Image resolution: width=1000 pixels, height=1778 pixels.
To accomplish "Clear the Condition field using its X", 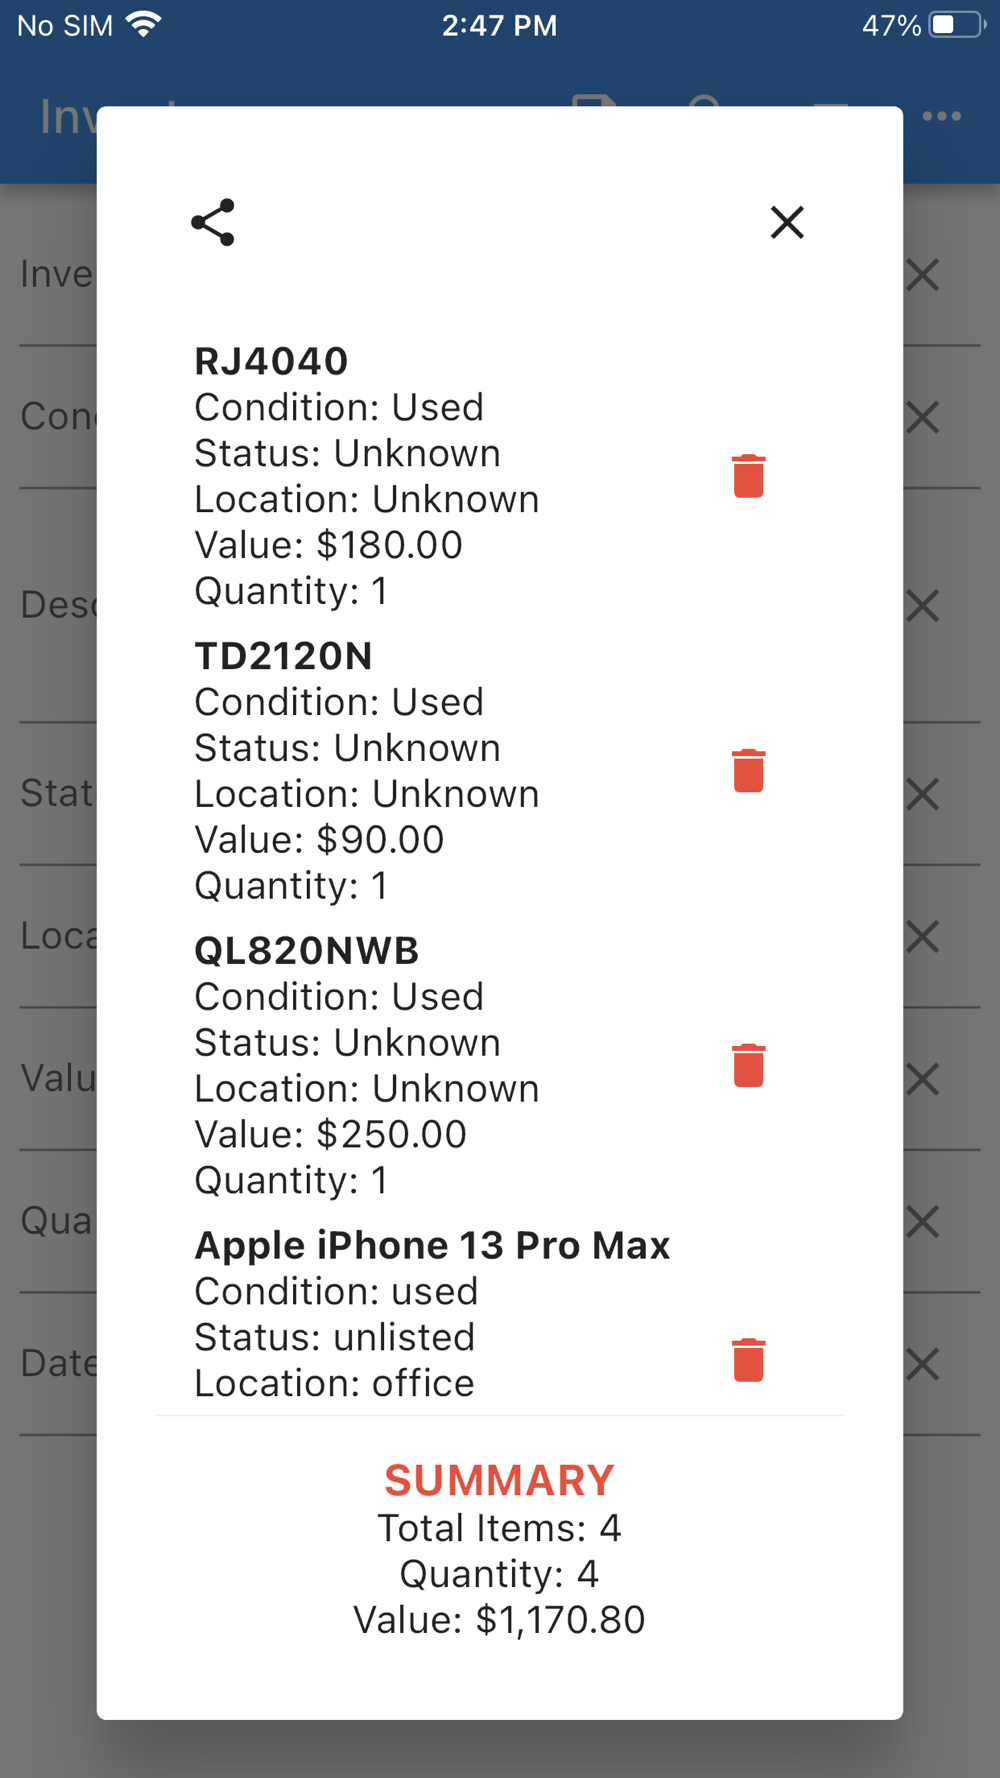I will coord(922,417).
